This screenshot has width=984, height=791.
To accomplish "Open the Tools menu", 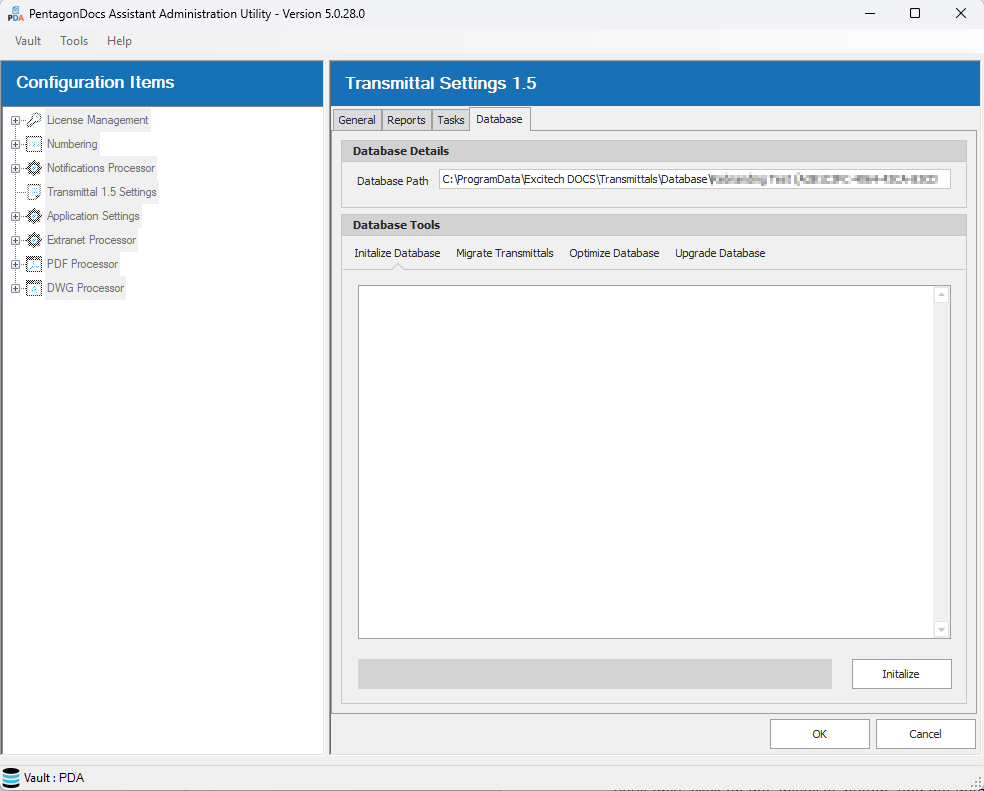I will (74, 41).
